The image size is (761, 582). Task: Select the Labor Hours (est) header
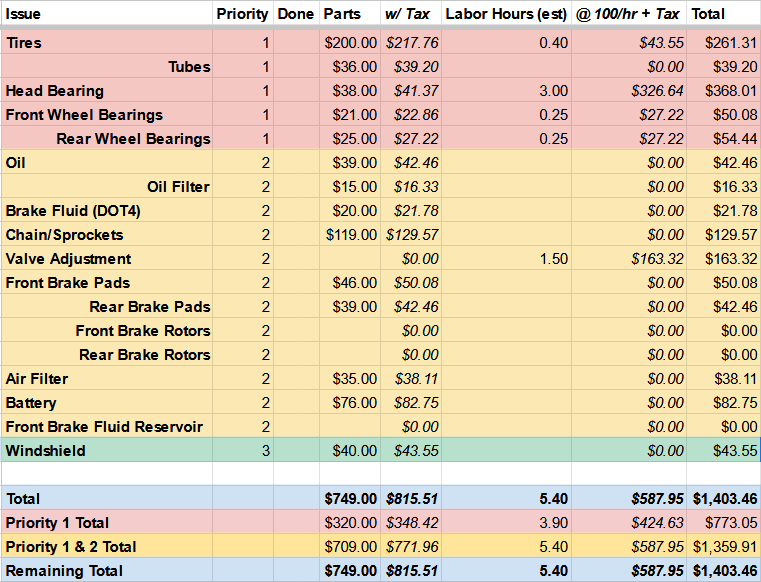click(x=507, y=15)
